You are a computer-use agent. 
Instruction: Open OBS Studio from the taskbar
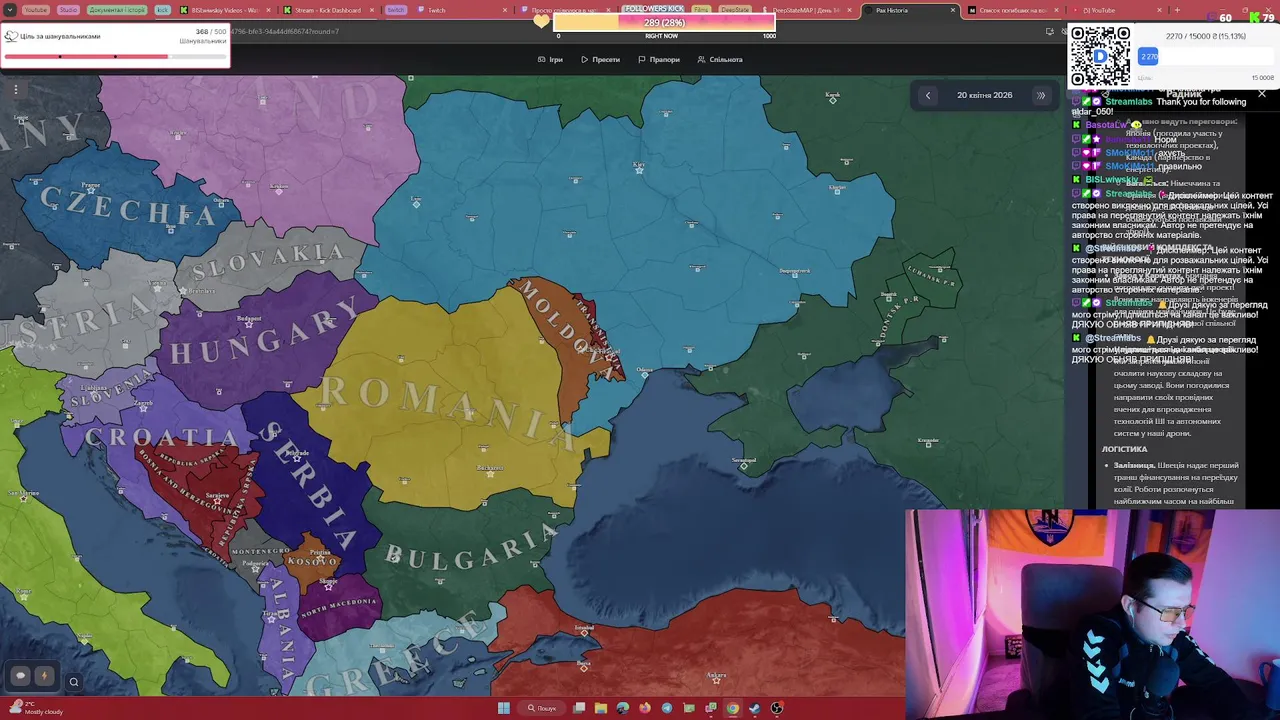pyautogui.click(x=777, y=708)
